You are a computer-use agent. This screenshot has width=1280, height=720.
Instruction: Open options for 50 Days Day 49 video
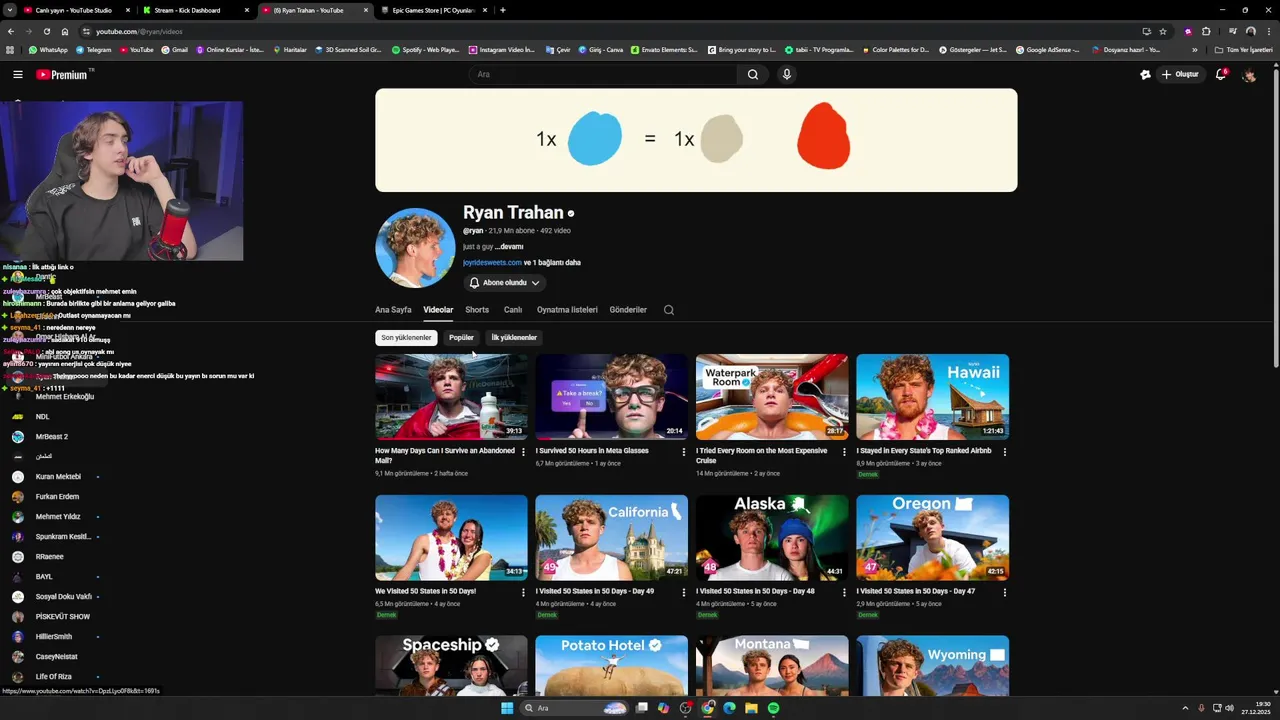coord(684,592)
